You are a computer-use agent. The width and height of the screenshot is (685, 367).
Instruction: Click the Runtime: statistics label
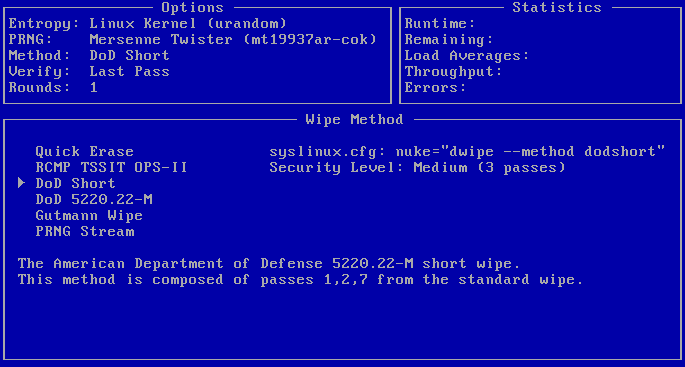[440, 23]
